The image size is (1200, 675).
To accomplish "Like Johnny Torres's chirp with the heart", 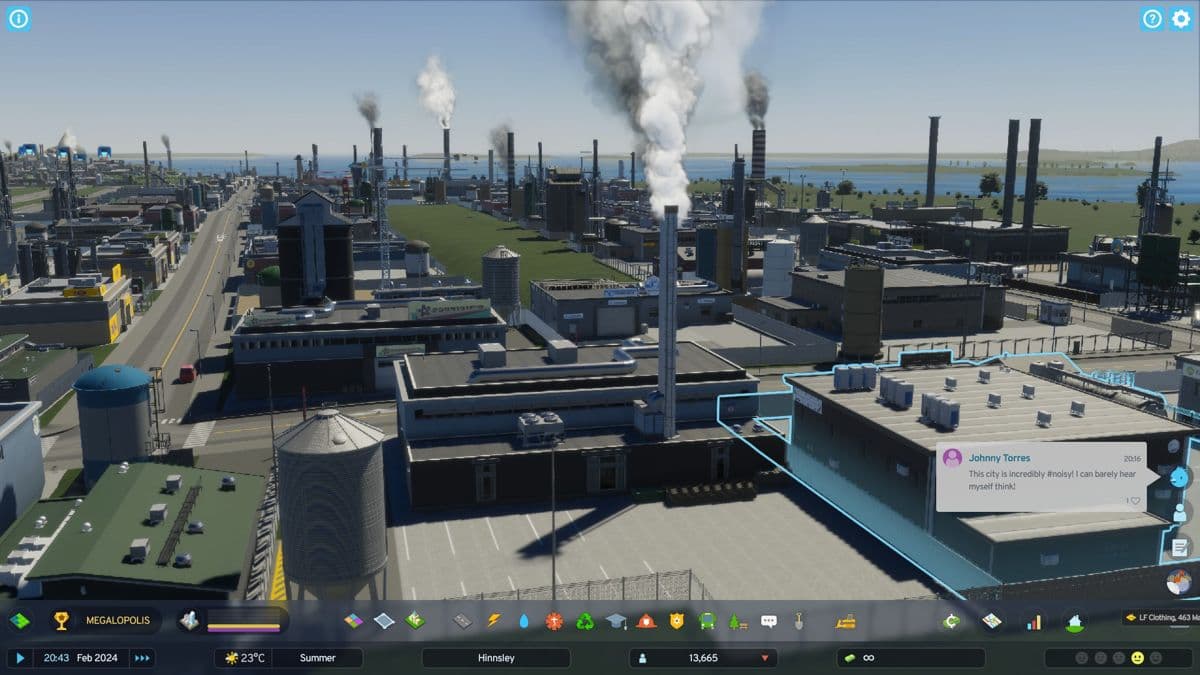I will click(1135, 500).
